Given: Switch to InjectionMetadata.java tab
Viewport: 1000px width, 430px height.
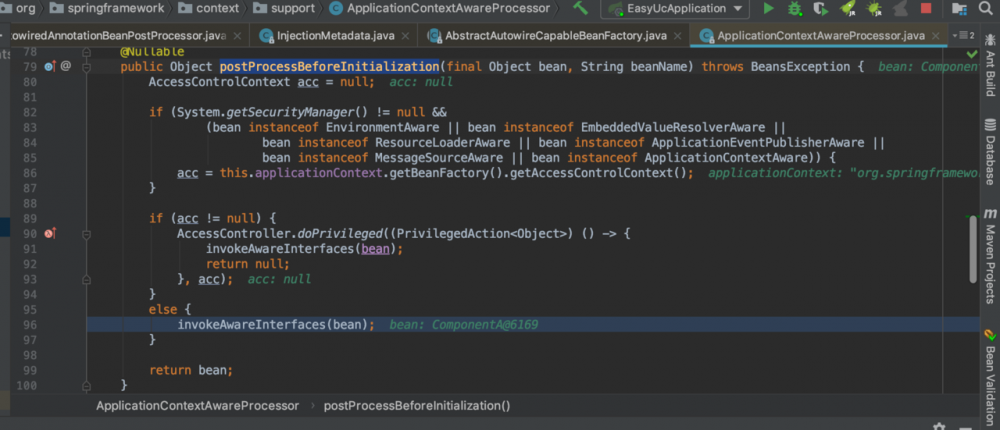Looking at the screenshot, I should 331,36.
